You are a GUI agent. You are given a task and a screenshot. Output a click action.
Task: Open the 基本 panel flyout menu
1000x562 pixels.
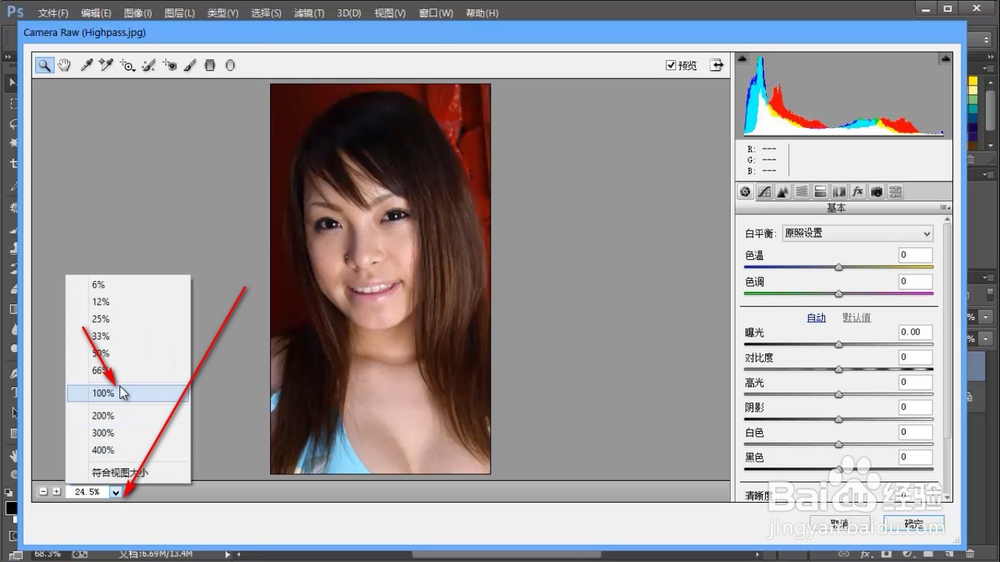(945, 208)
